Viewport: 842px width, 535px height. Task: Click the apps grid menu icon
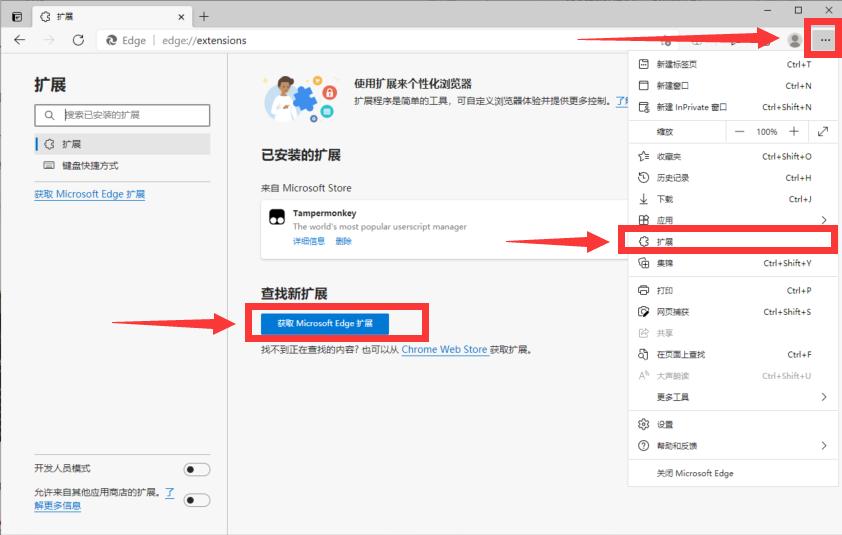click(643, 220)
